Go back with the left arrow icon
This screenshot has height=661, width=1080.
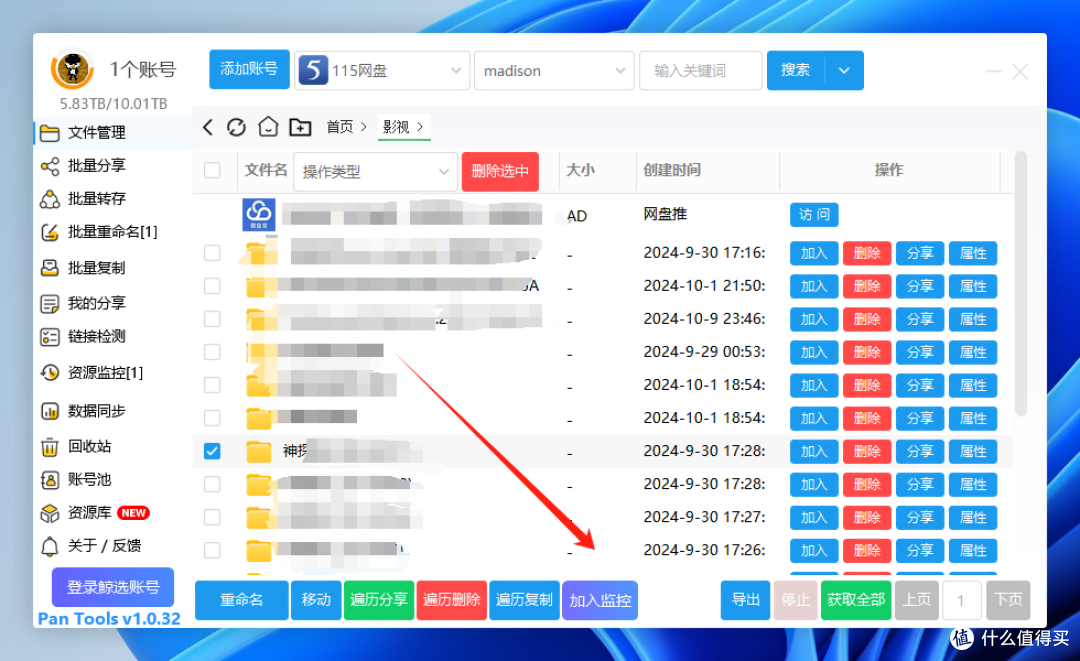coord(208,127)
